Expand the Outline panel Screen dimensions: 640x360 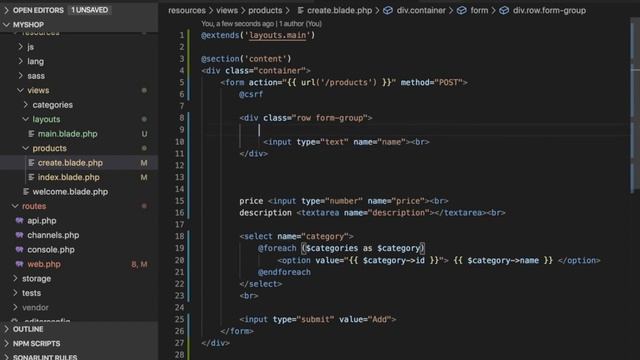[x=28, y=329]
